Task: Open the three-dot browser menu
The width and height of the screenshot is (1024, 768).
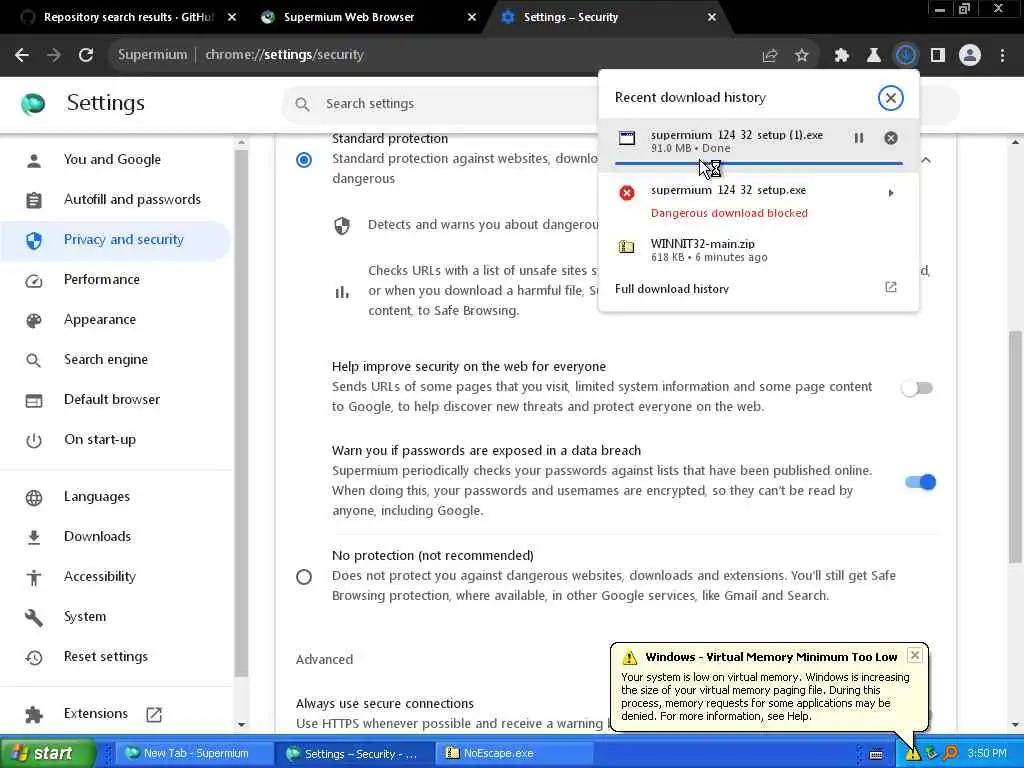Action: [x=1002, y=56]
